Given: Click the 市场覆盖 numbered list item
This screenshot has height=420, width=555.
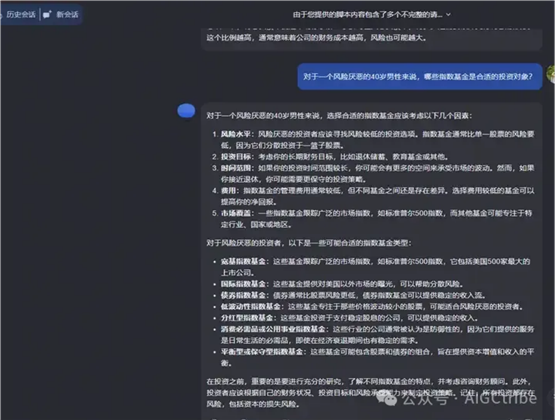Looking at the screenshot, I should pos(377,219).
